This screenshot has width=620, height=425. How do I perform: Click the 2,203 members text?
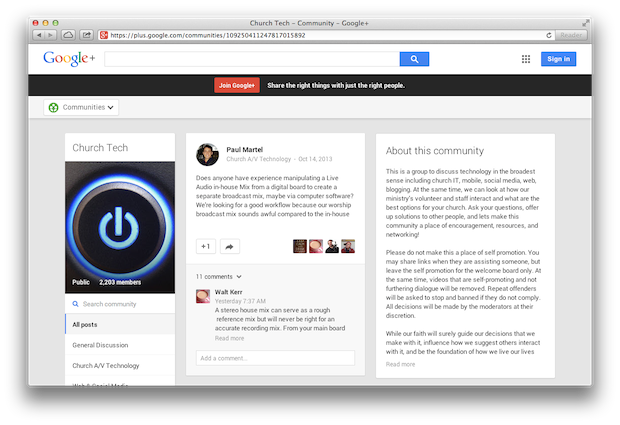click(x=120, y=282)
